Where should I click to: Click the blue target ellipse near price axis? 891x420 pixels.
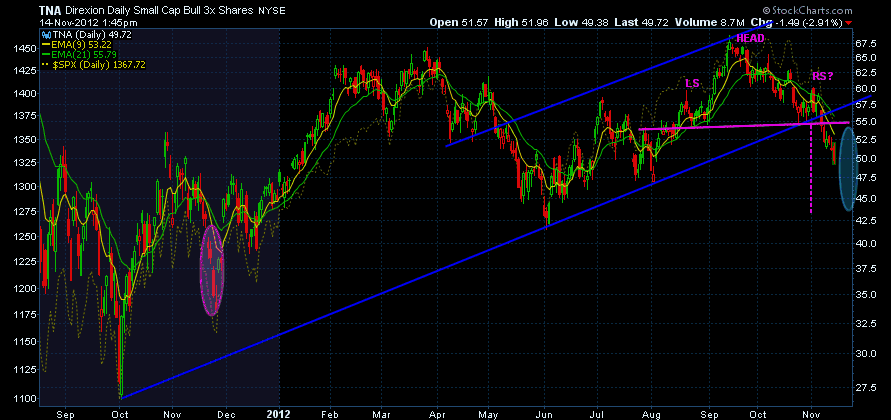click(847, 169)
